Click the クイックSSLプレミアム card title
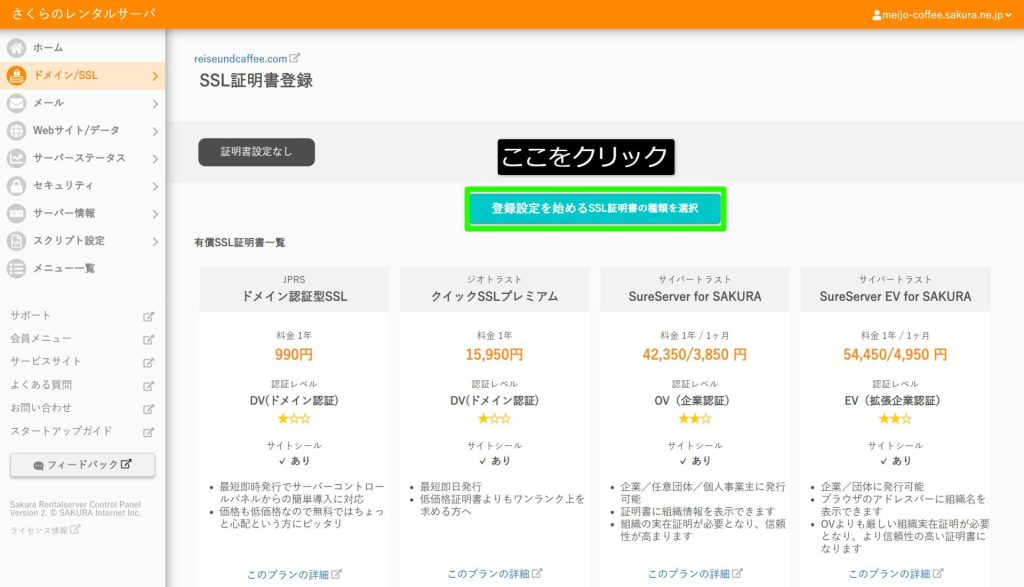Image resolution: width=1024 pixels, height=587 pixels. coord(494,296)
